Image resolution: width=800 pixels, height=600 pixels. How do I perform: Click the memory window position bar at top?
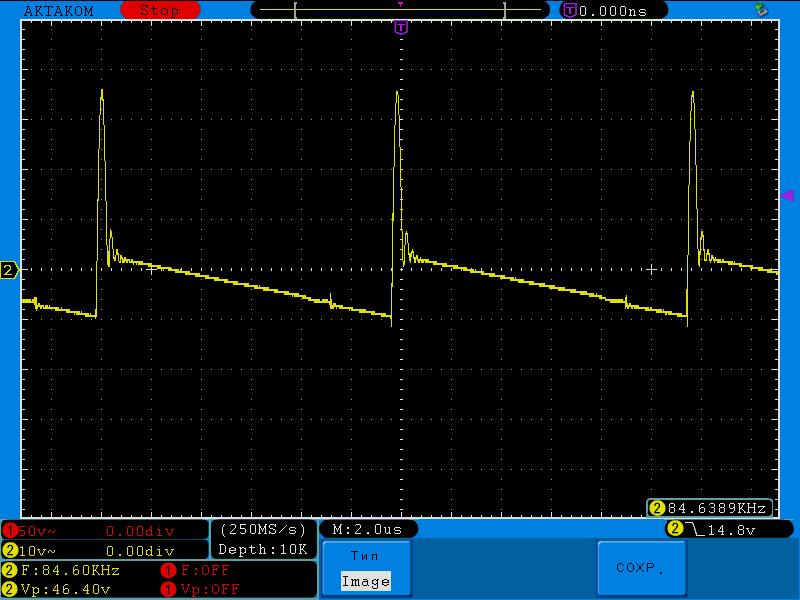(x=400, y=10)
